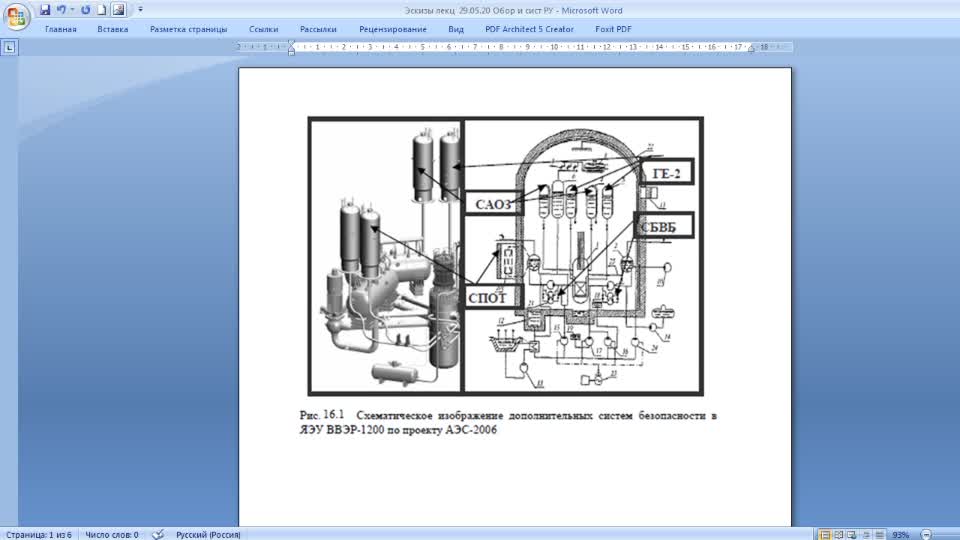
Task: Open PDF Architect 5 Creator tab
Action: coord(529,29)
